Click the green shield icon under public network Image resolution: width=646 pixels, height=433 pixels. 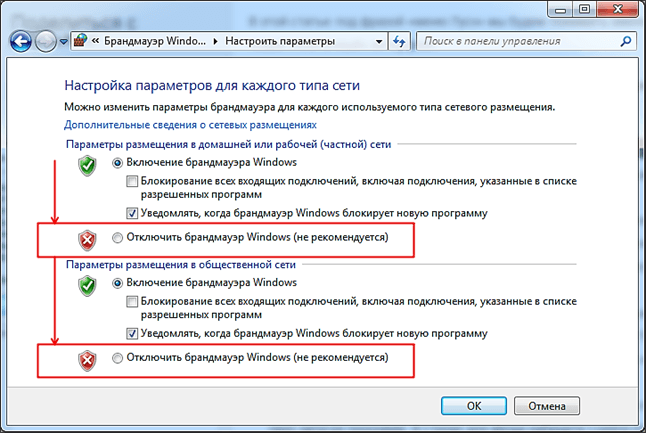(87, 286)
